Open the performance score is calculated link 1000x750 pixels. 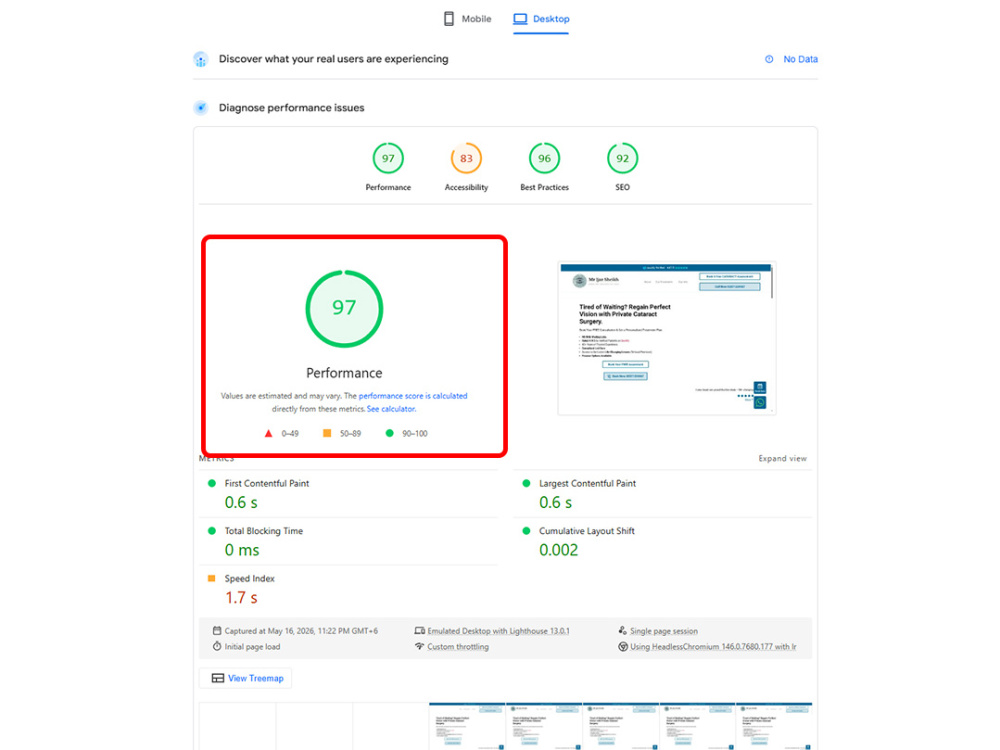[x=413, y=396]
